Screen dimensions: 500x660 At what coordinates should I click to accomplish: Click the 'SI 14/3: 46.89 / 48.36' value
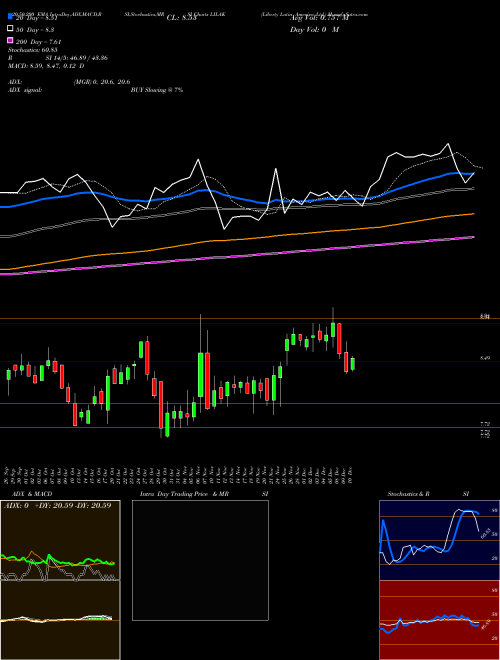click(x=77, y=58)
